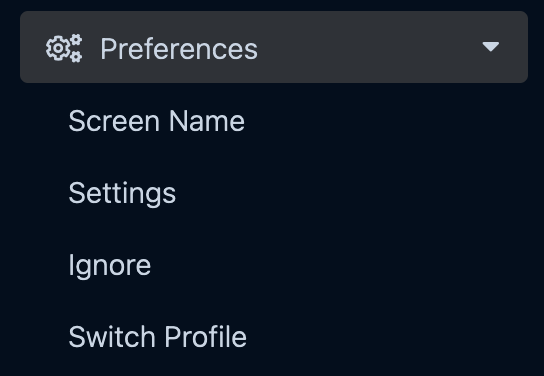The image size is (544, 376).
Task: Open the Screen Name preference
Action: (x=156, y=121)
